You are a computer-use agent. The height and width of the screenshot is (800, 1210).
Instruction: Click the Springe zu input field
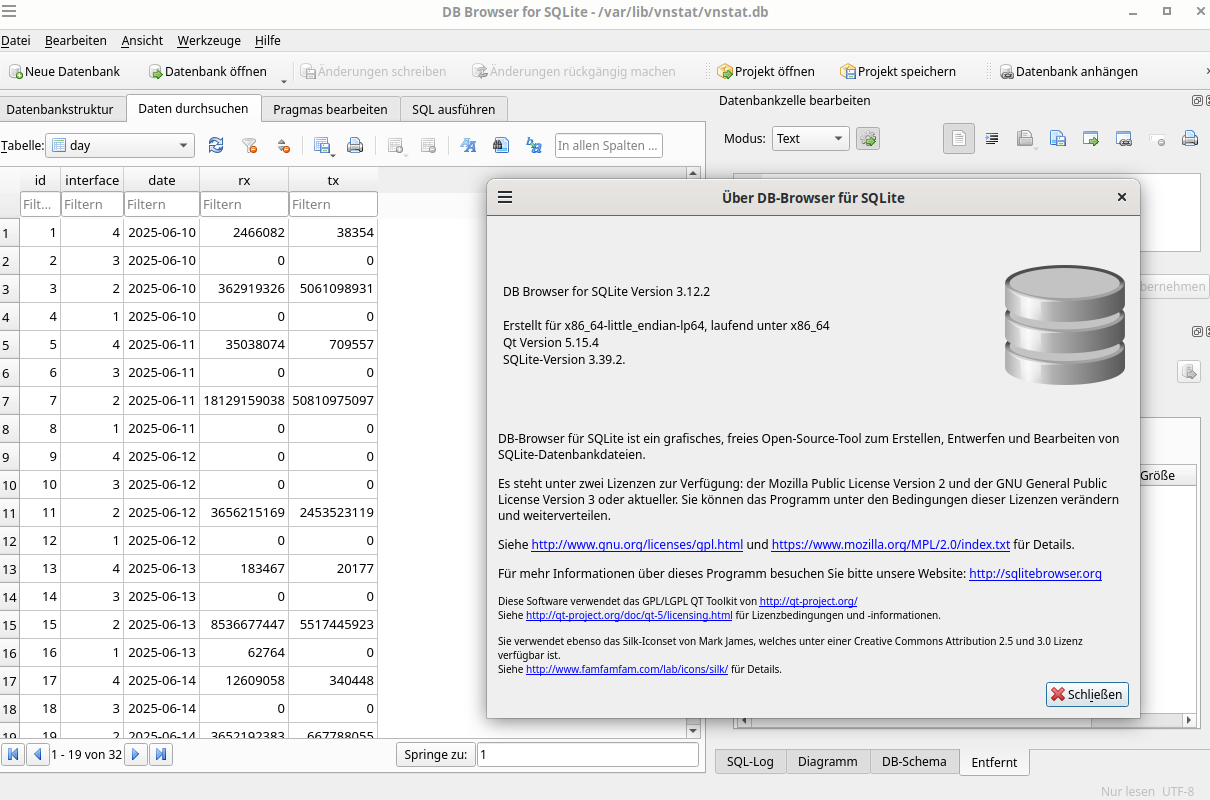[587, 754]
